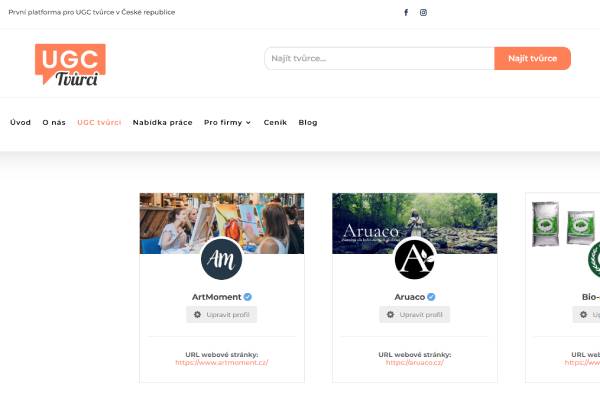The image size is (600, 400).
Task: Click 'První platforma pro UGC tvůrce' tagline
Action: click(92, 12)
